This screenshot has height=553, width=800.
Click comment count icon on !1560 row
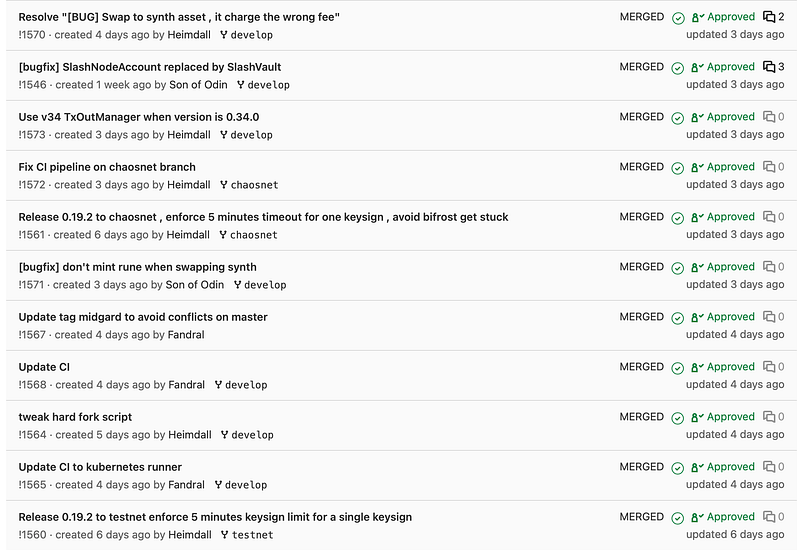click(769, 517)
